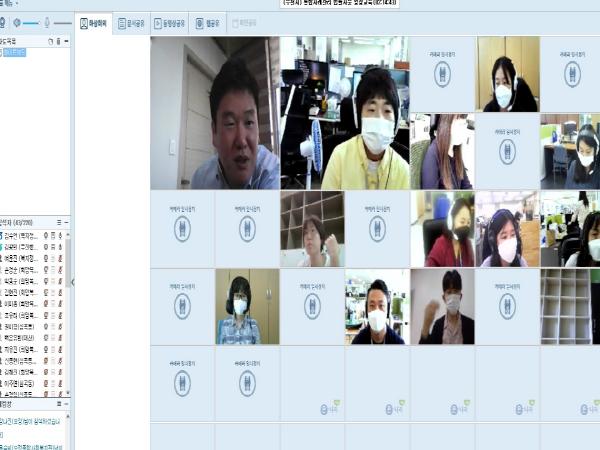Click the meeting title text at top center
This screenshot has height=450, width=600.
[339, 3]
